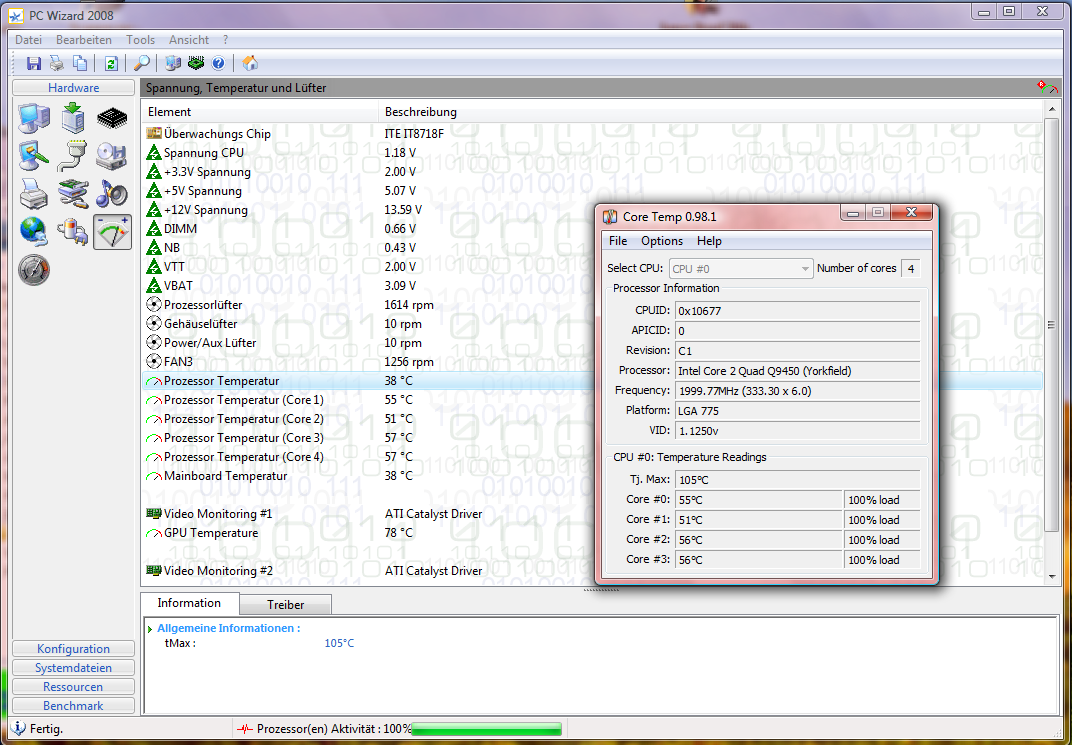
Task: Open the Multimedia note and speaker icon
Action: pos(111,193)
